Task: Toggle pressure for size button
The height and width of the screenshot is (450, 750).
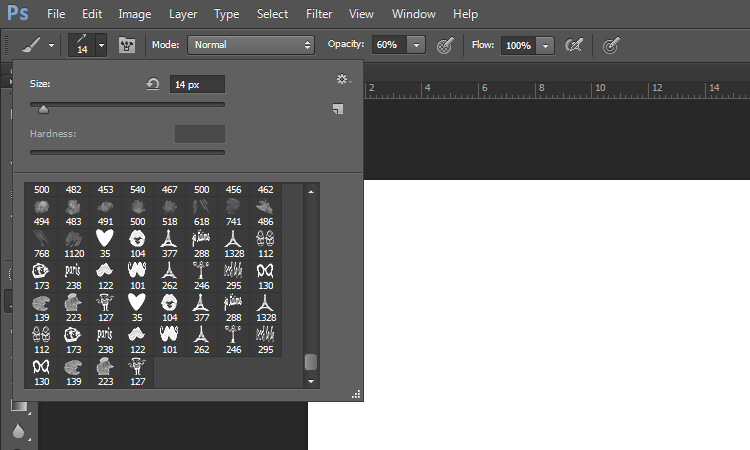Action: pos(611,45)
